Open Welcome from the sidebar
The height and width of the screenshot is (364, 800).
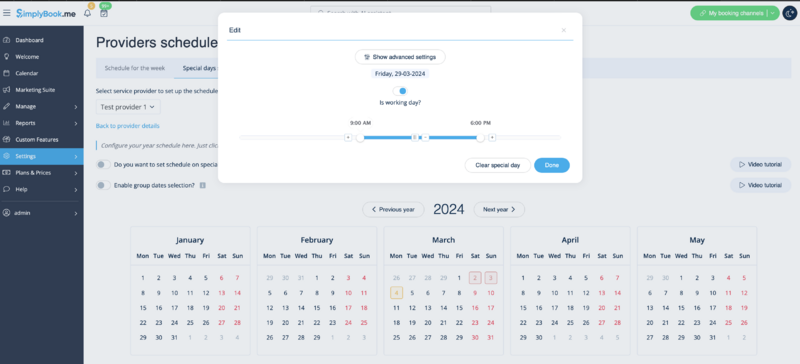[x=41, y=57]
